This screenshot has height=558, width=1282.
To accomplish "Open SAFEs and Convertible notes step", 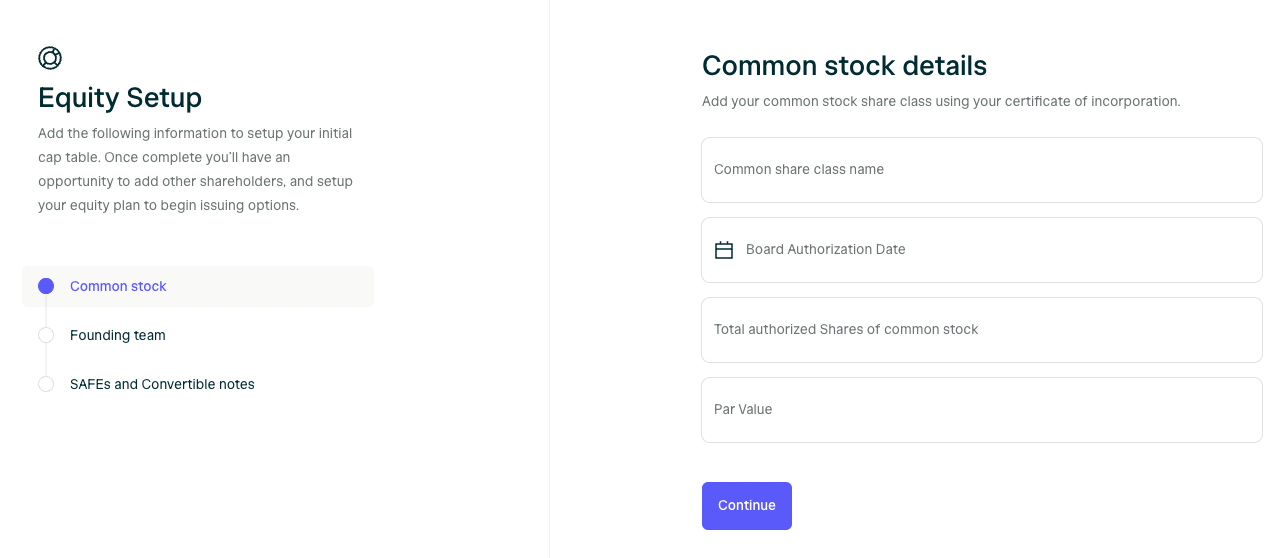I will (x=162, y=384).
